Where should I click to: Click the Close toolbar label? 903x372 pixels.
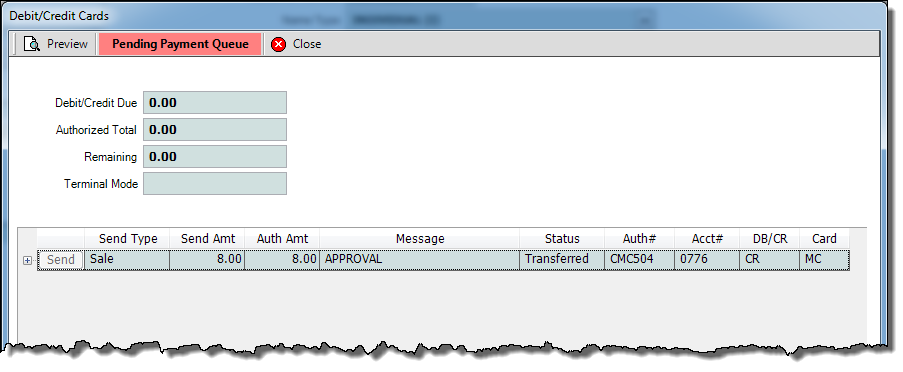click(x=307, y=44)
